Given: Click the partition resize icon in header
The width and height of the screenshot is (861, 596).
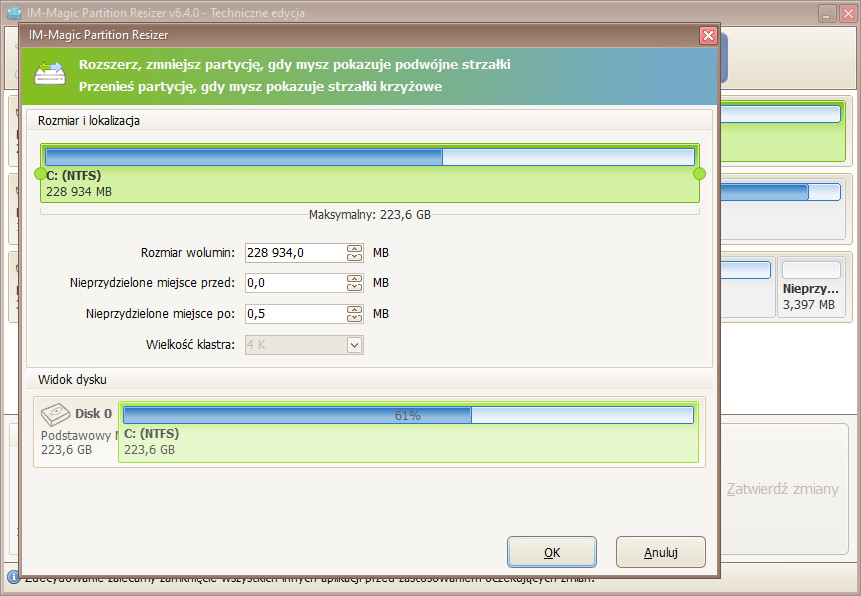Looking at the screenshot, I should click(x=50, y=74).
